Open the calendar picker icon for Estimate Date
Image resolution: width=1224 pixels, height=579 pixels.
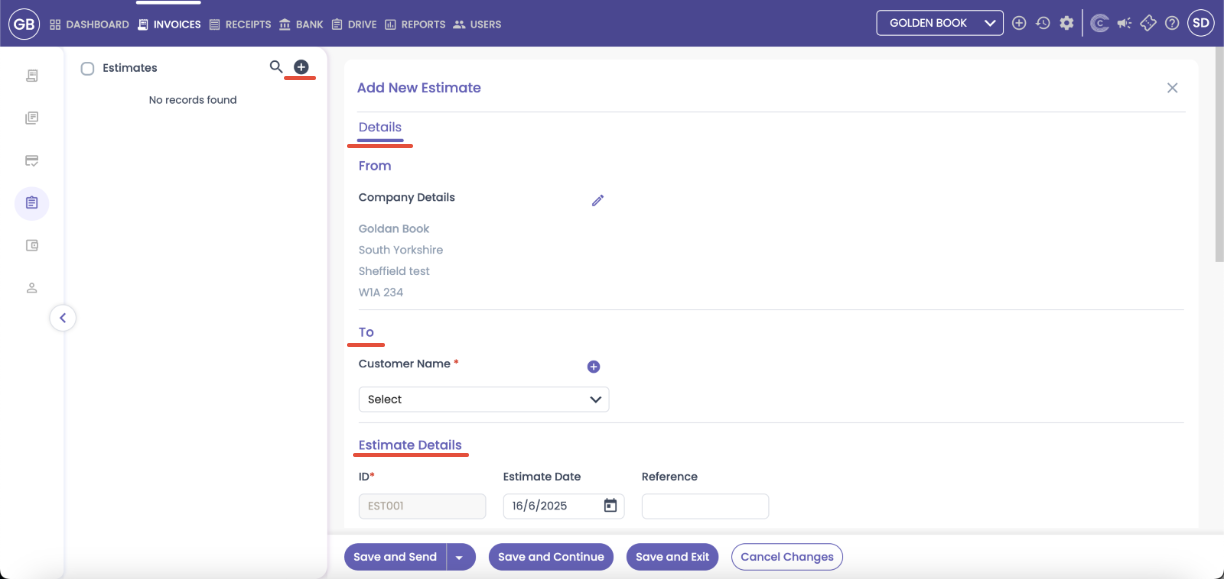click(x=610, y=506)
